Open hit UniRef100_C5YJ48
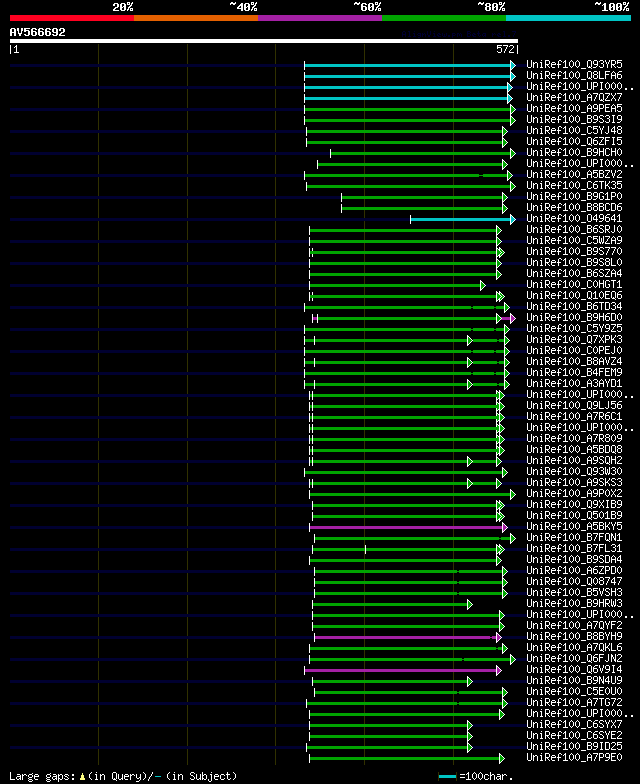This screenshot has width=640, height=784. 574,130
